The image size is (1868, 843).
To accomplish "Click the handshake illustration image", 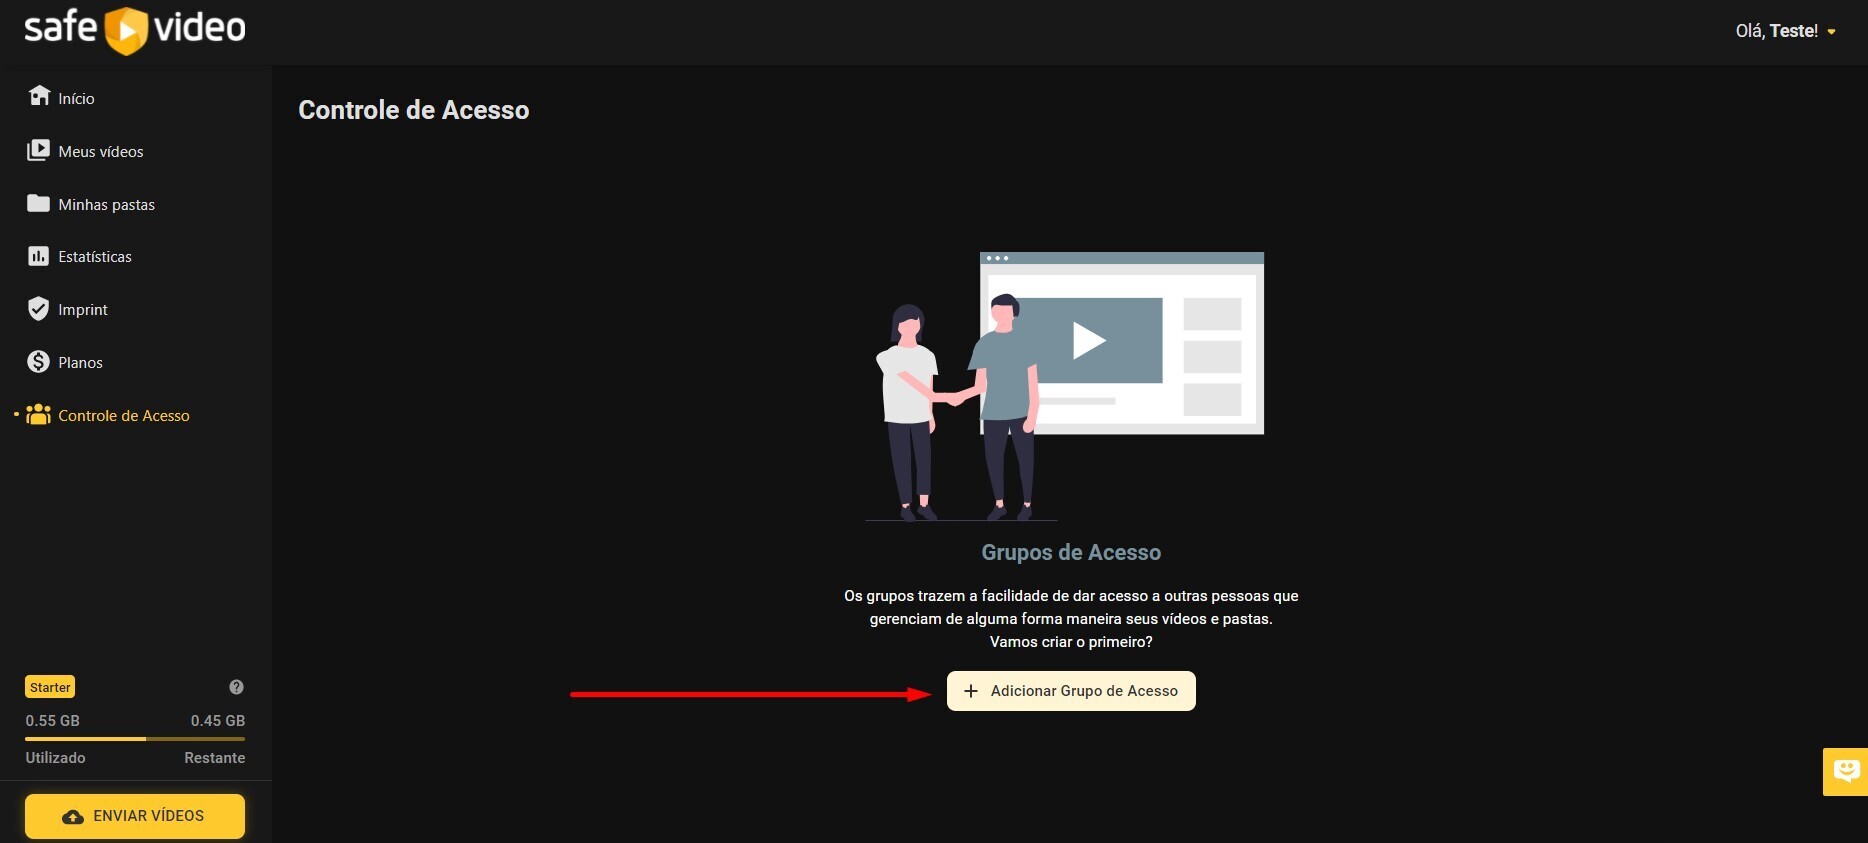I will pyautogui.click(x=1064, y=386).
